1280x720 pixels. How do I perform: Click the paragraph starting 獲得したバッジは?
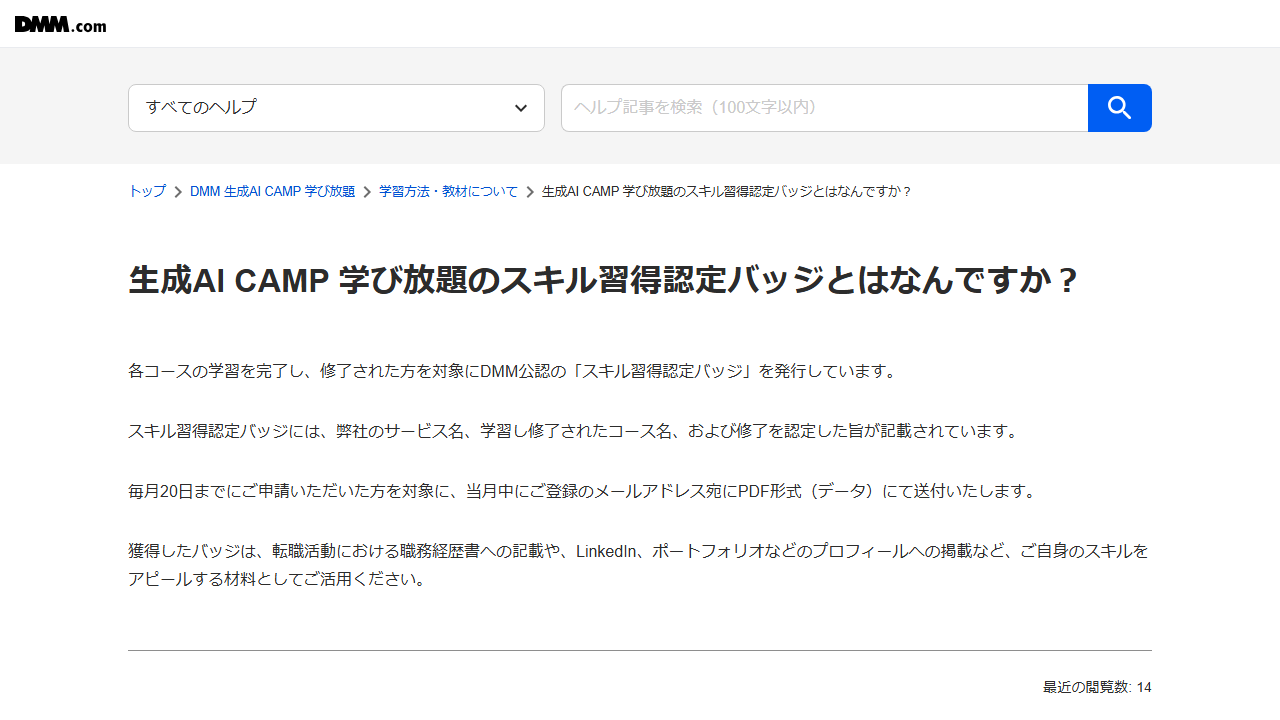point(639,565)
